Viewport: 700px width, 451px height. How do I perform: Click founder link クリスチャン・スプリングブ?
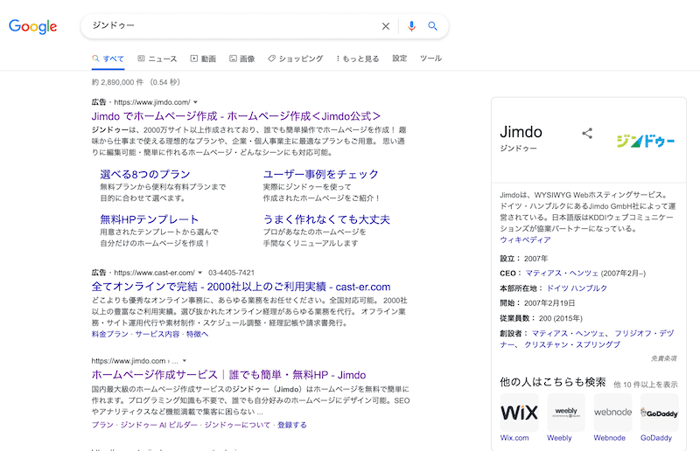click(572, 345)
